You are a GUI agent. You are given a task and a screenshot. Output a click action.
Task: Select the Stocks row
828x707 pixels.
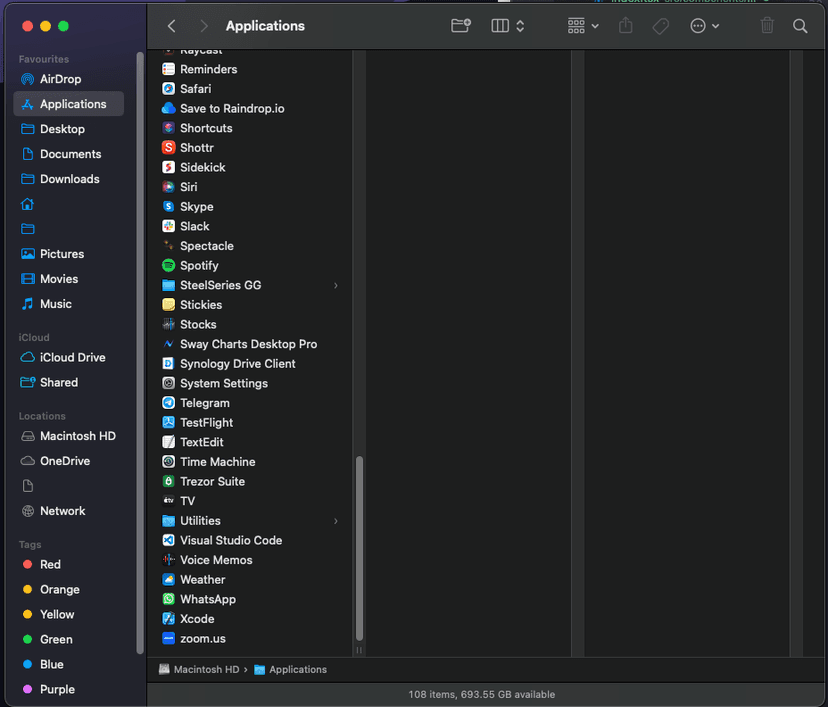(250, 324)
